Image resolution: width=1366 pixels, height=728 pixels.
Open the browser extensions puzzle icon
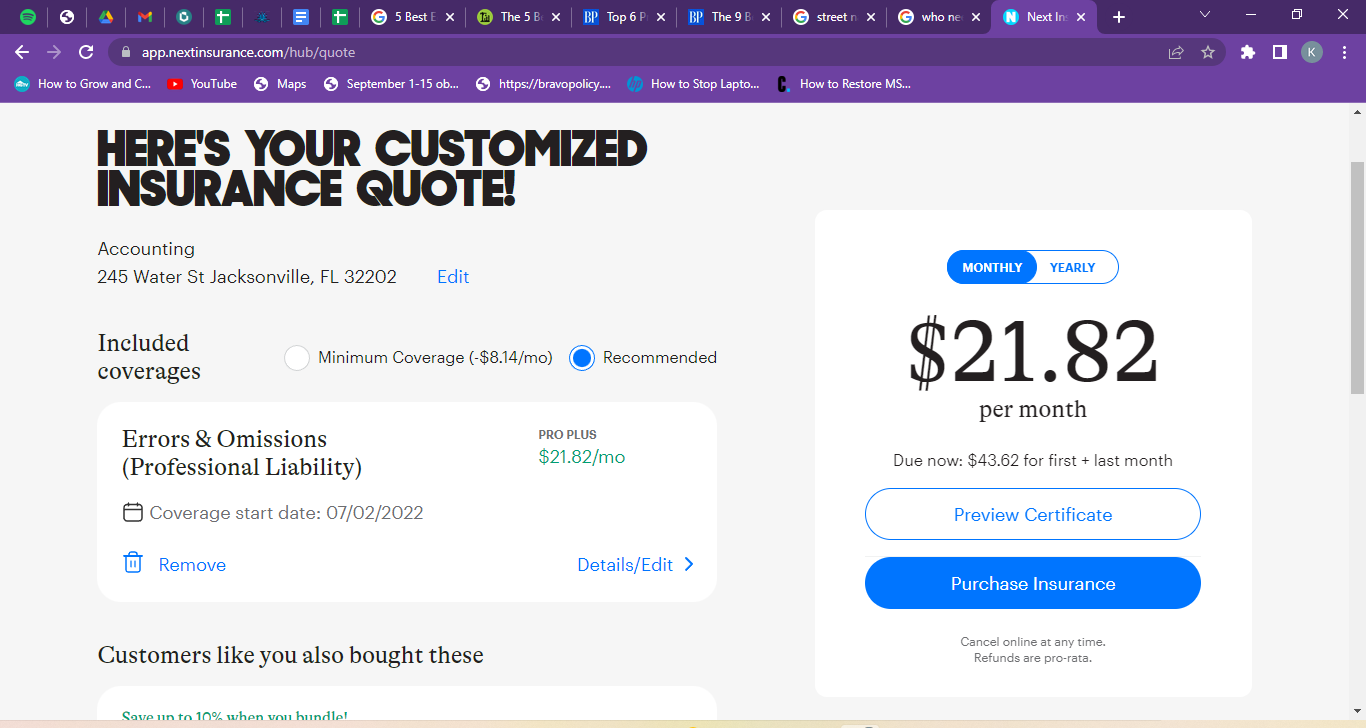click(1248, 52)
